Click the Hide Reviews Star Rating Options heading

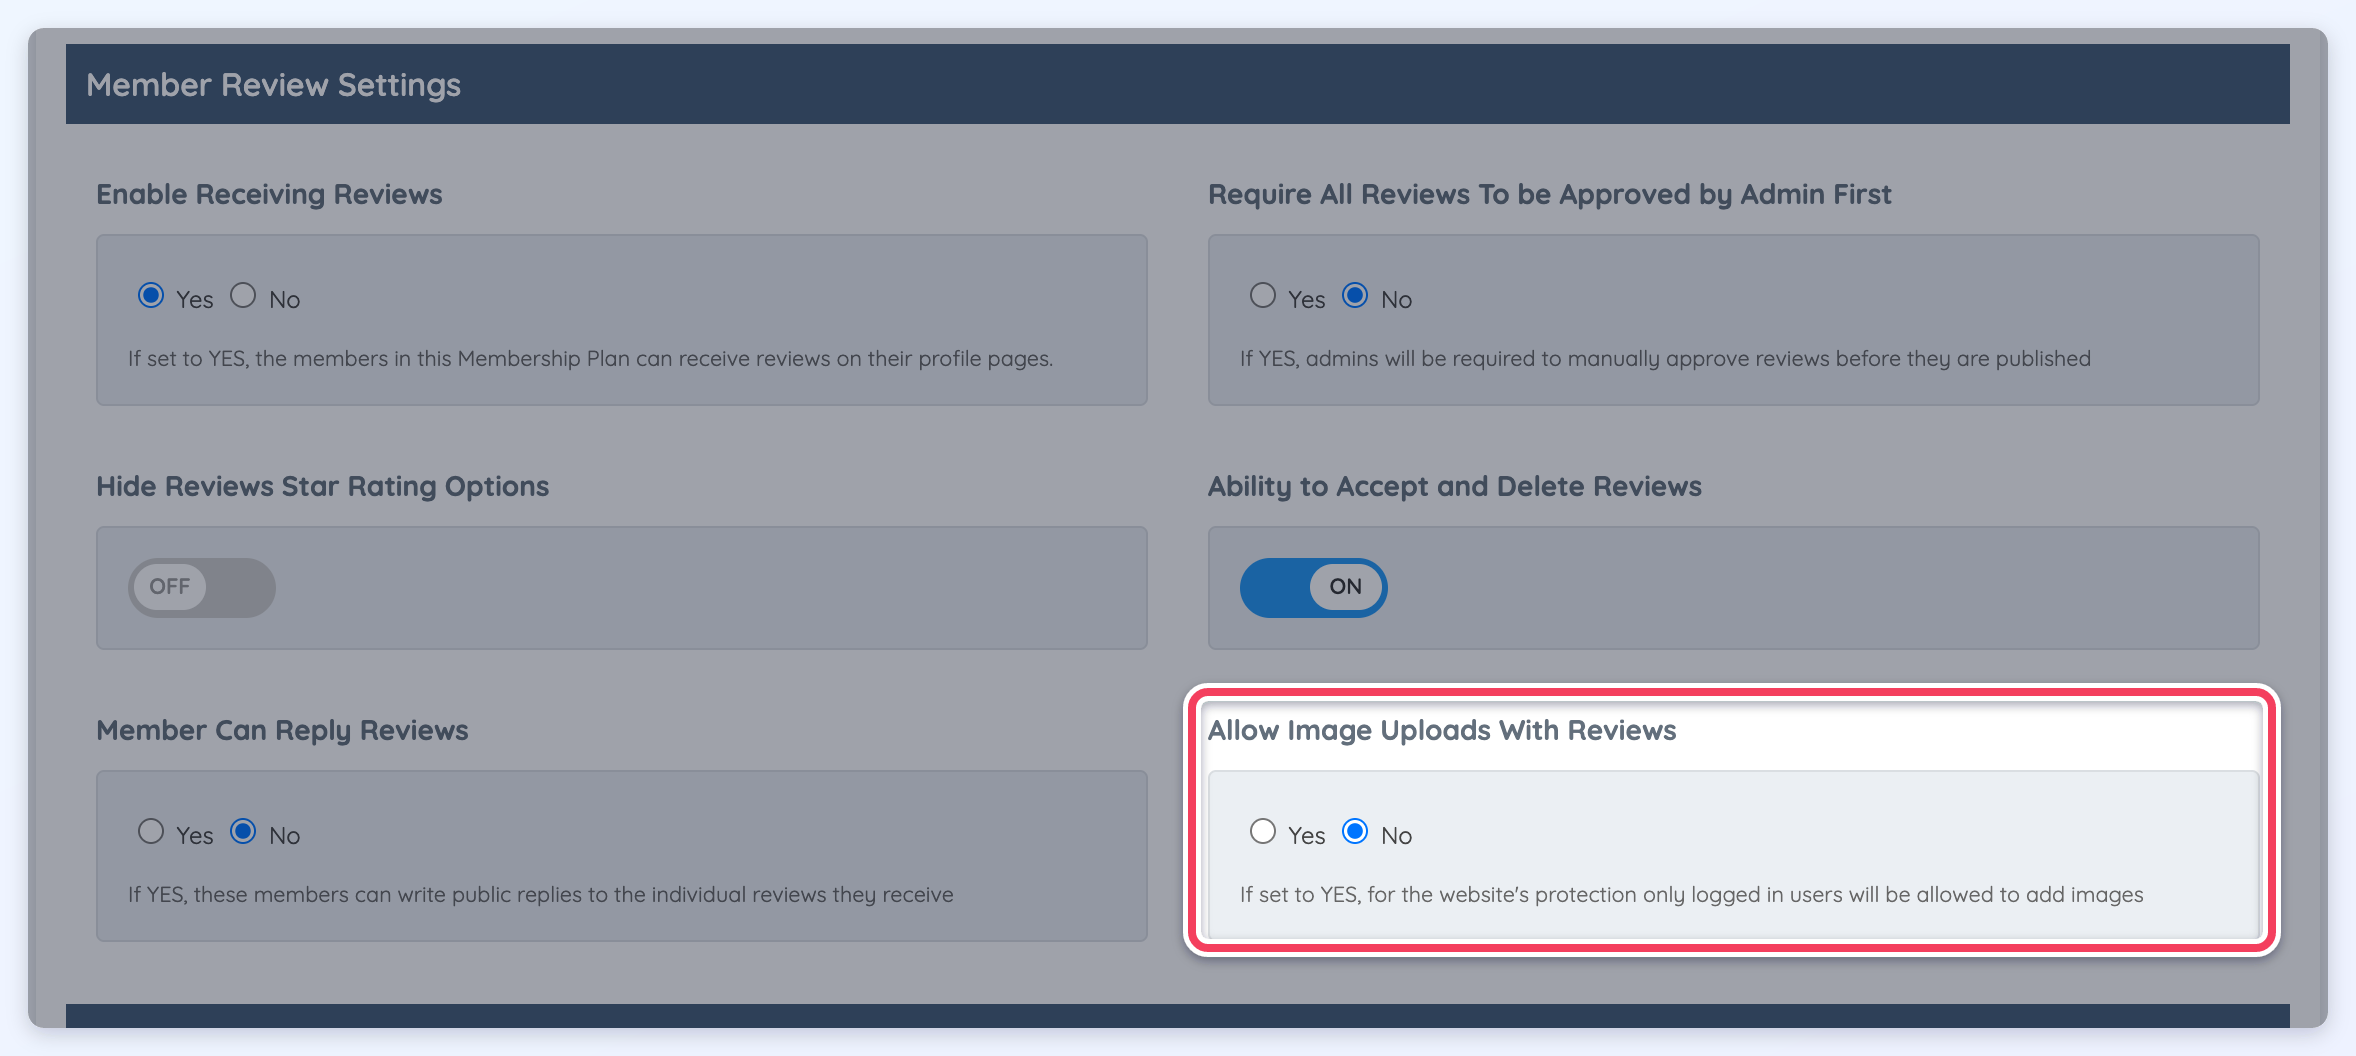(323, 487)
